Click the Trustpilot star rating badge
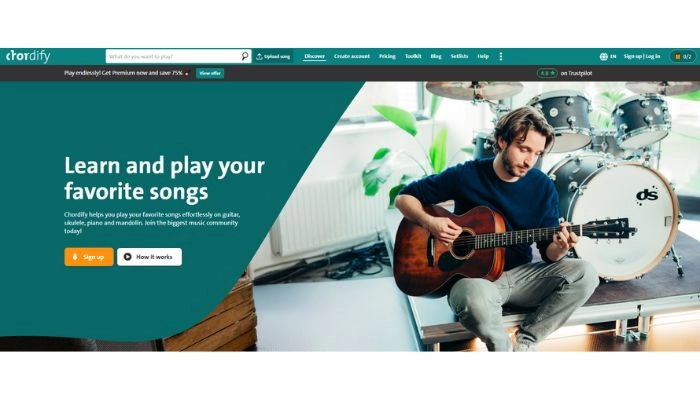The image size is (700, 400). point(547,73)
